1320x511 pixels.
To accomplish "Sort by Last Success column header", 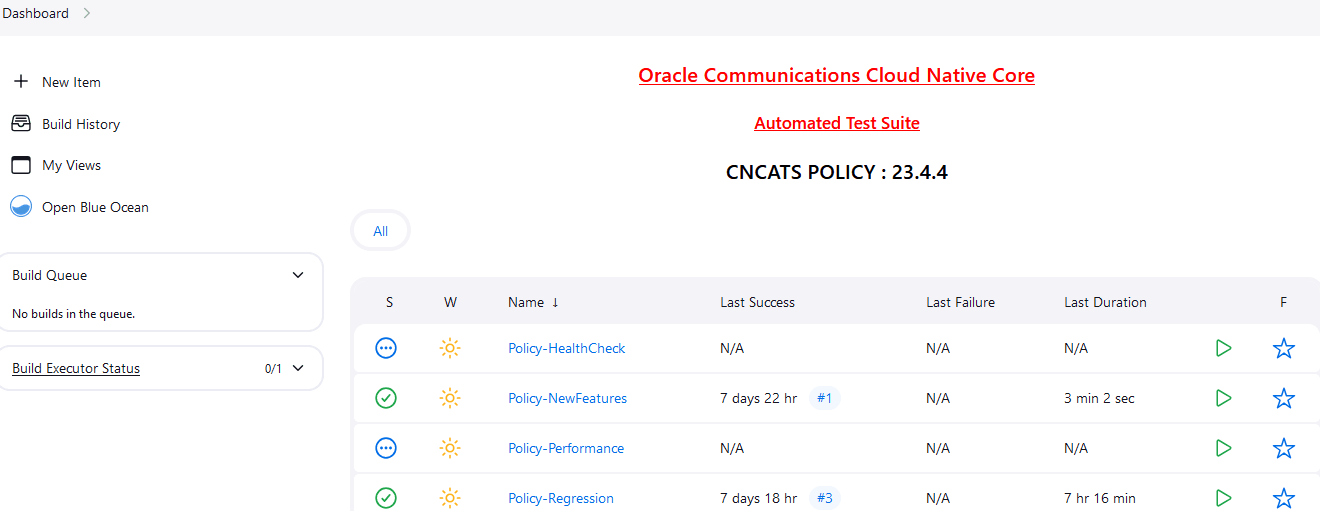I will tap(757, 302).
